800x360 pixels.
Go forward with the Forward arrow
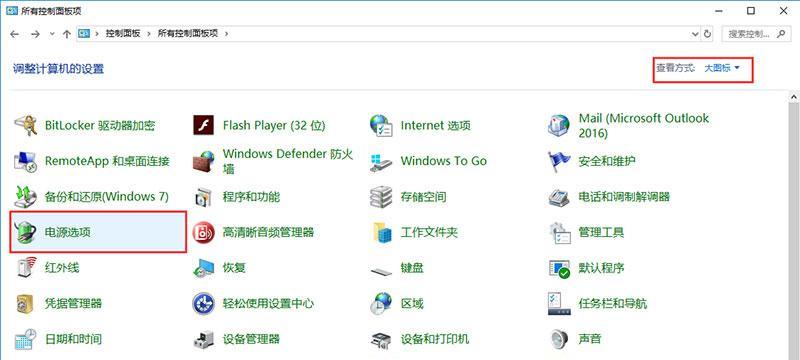pos(35,34)
